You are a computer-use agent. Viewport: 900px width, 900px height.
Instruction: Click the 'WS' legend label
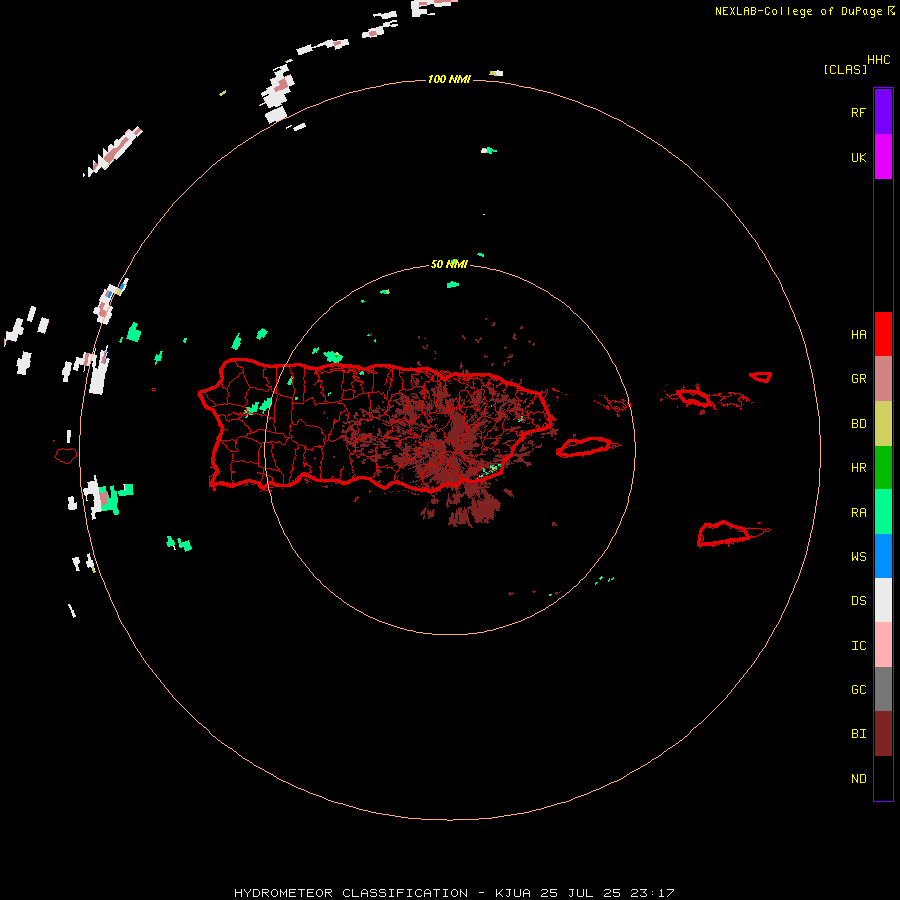point(858,557)
